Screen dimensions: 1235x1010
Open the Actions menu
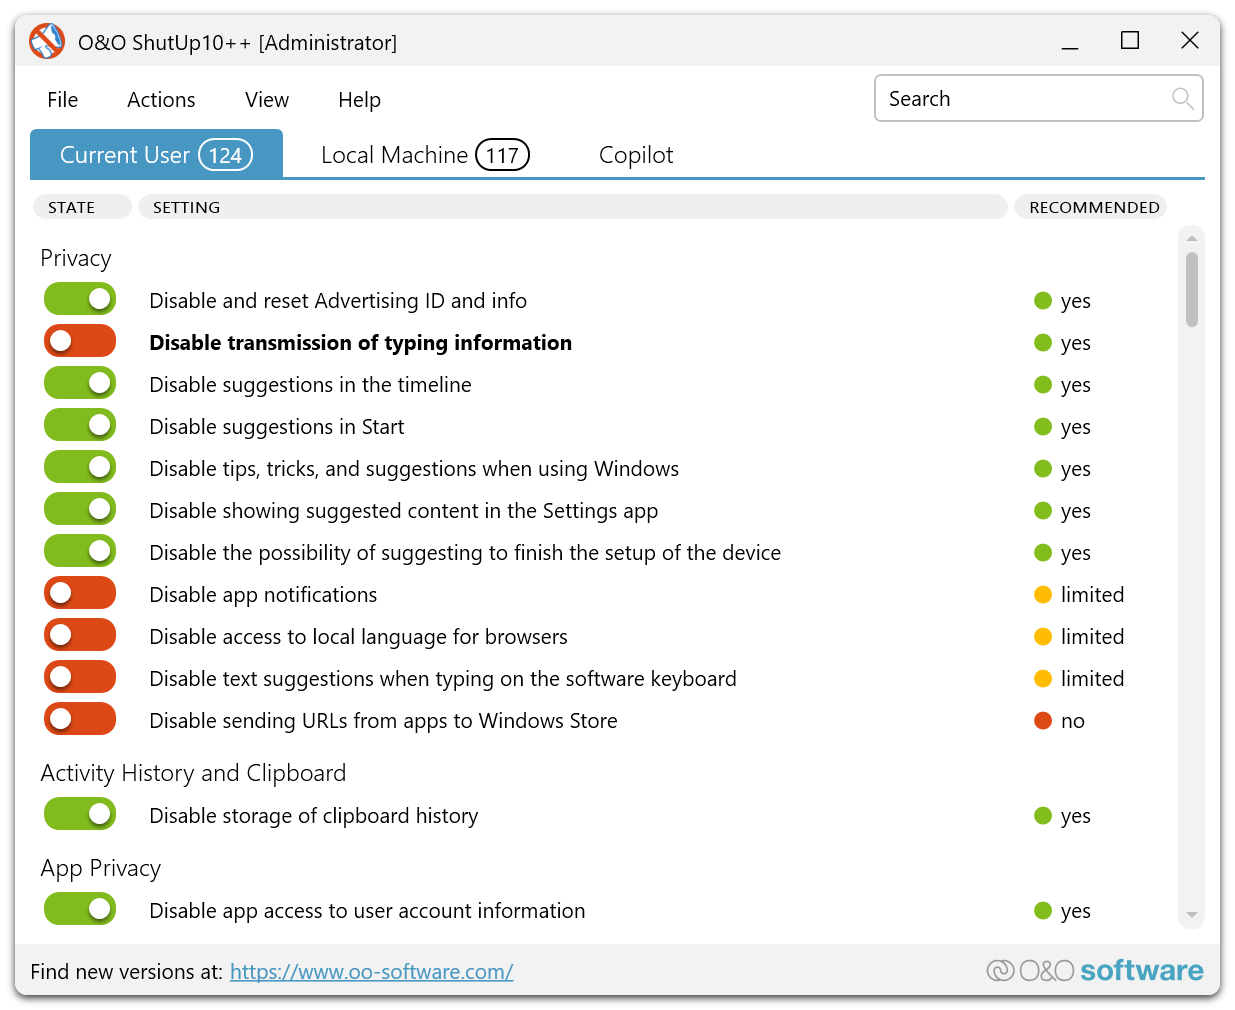[161, 100]
